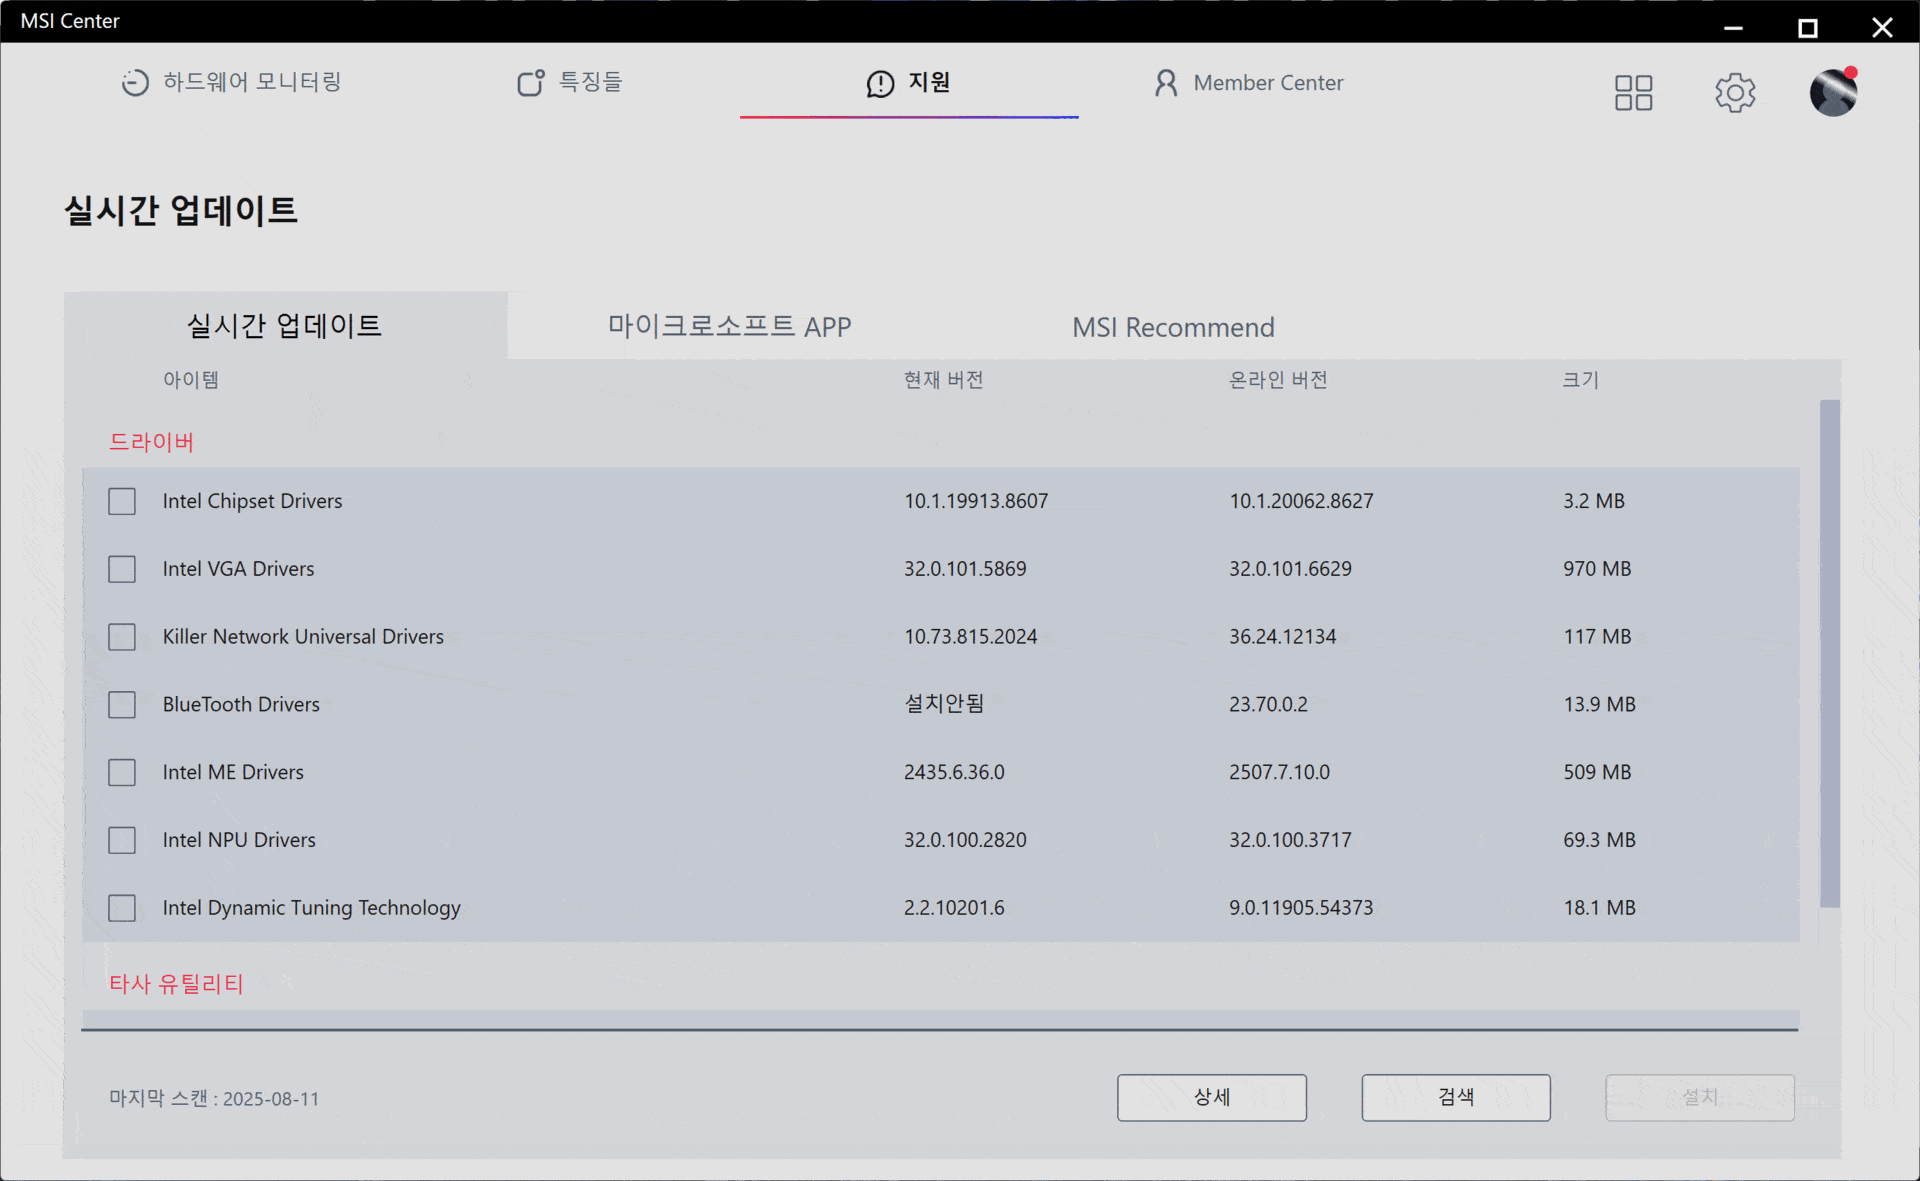Click current version 10.1.19913.8607
This screenshot has height=1181, width=1920.
coord(976,501)
